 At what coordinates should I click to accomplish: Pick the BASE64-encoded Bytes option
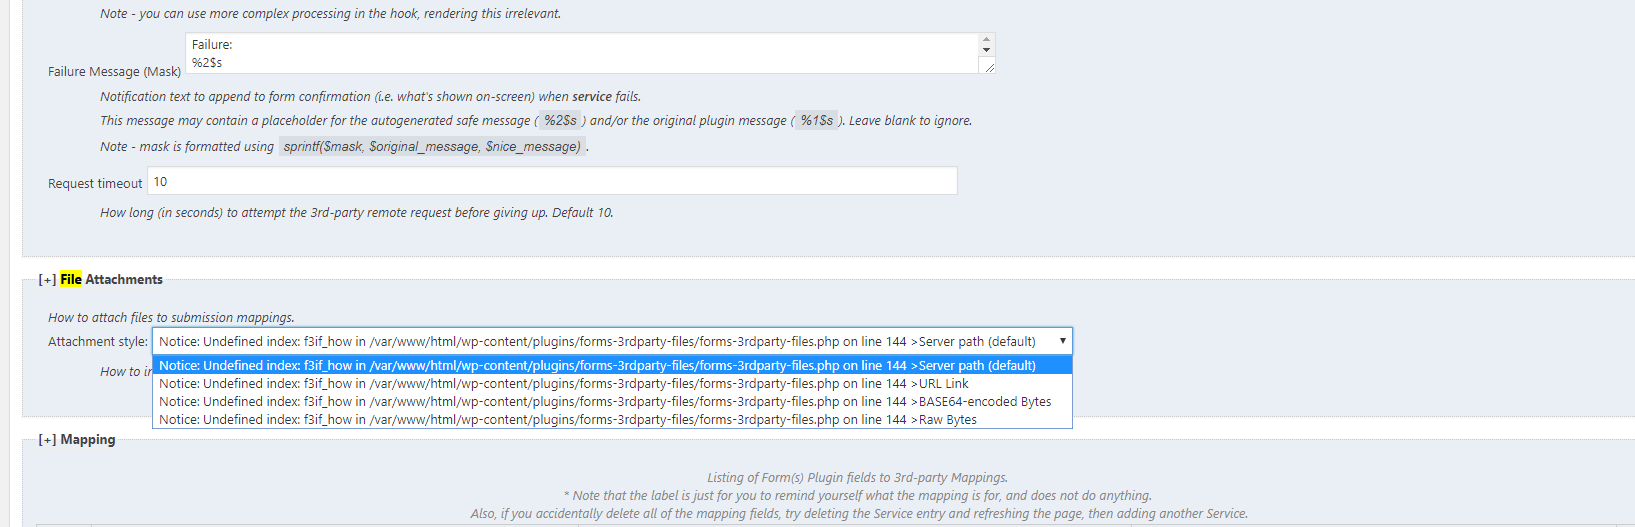click(612, 401)
